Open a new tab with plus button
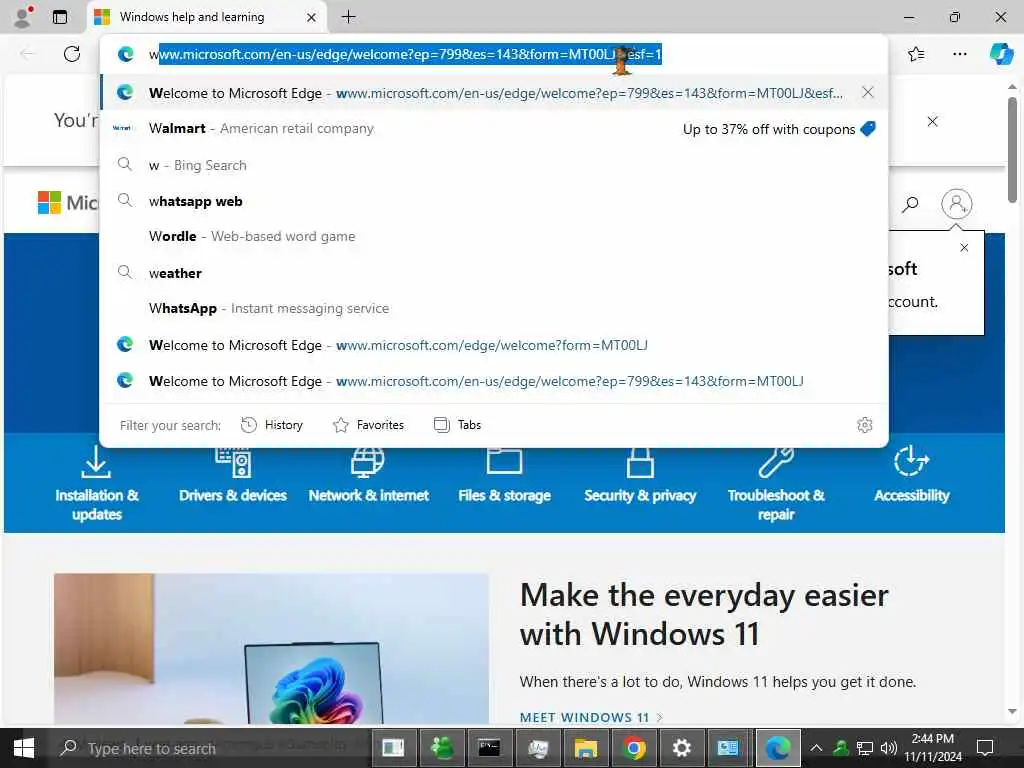The width and height of the screenshot is (1024, 768). pos(349,17)
